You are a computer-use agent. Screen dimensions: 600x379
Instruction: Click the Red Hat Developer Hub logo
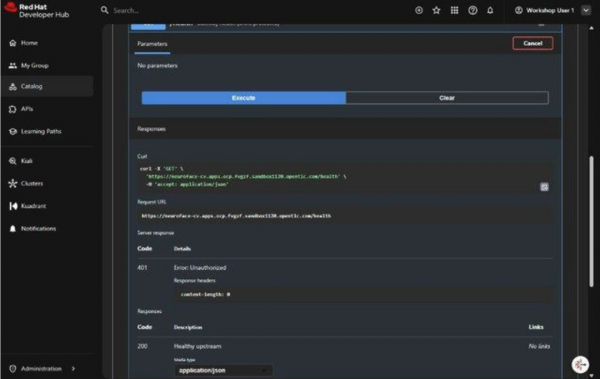pos(37,10)
